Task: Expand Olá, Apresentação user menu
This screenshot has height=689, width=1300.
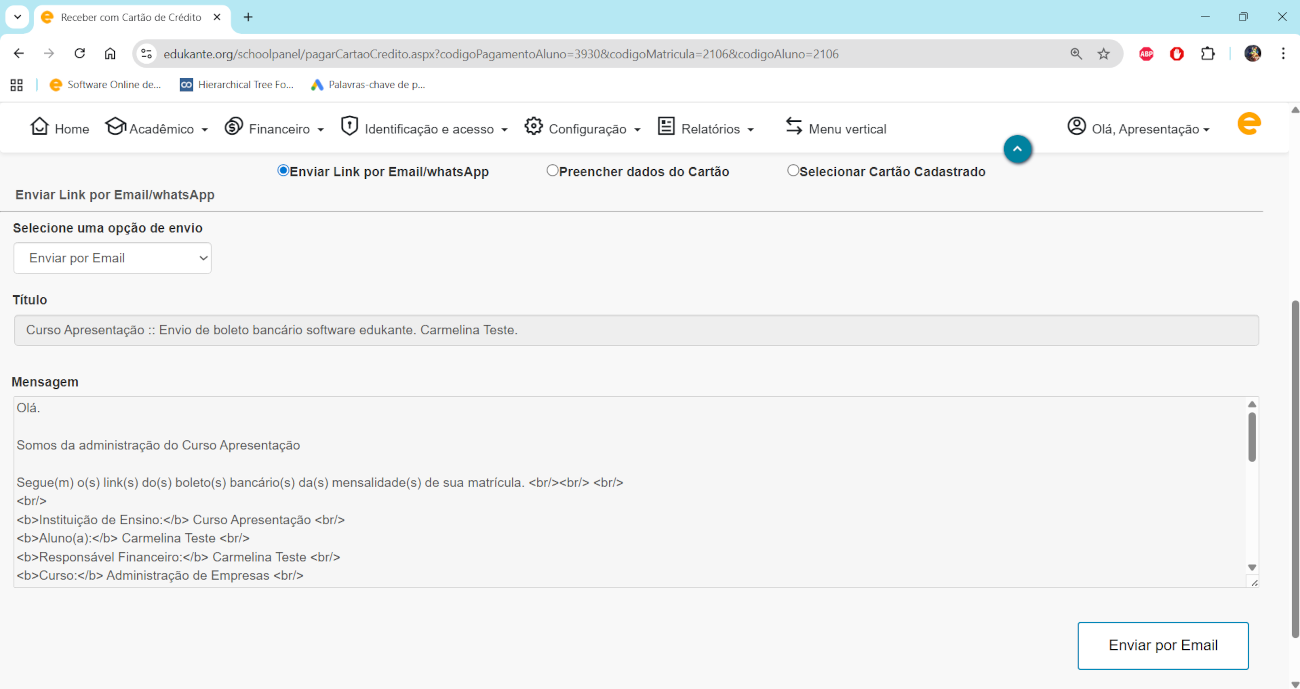Action: click(x=1138, y=129)
